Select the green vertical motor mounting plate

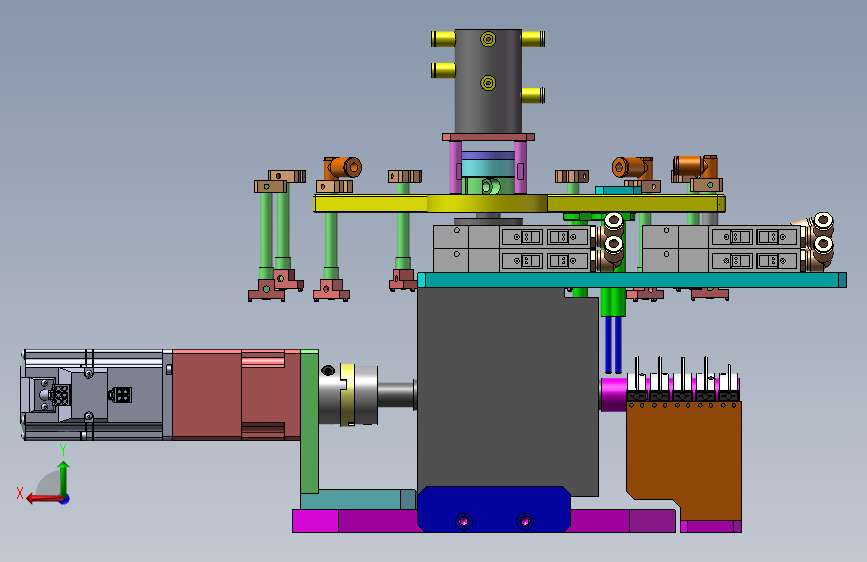click(310, 422)
